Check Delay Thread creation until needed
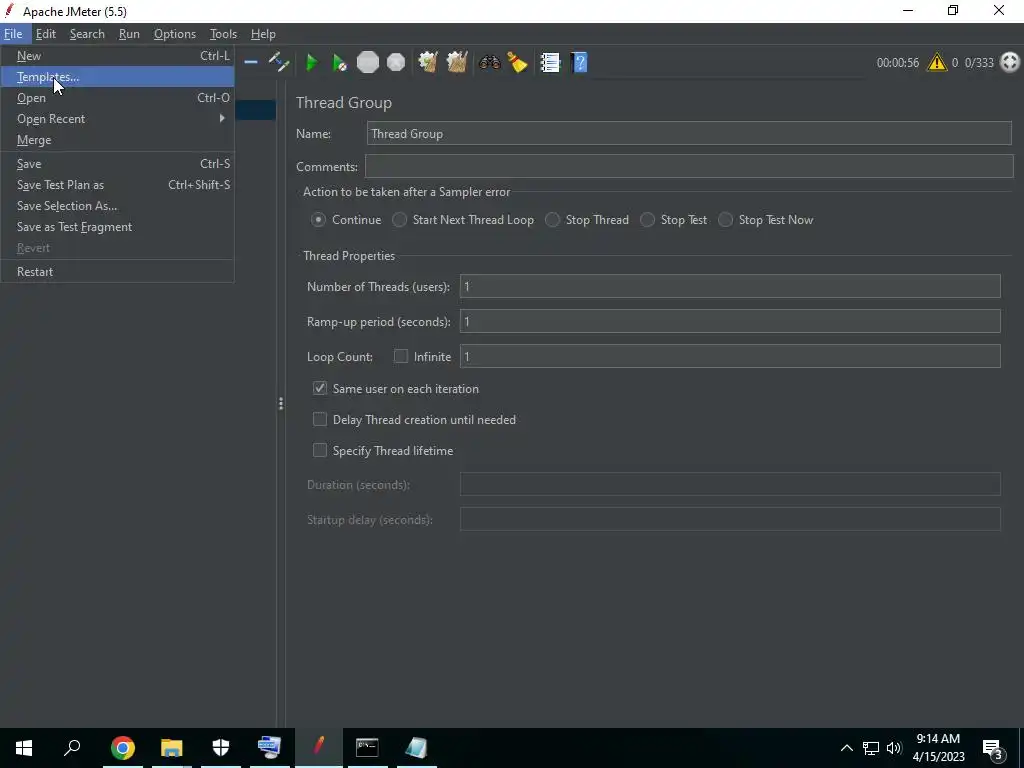Image resolution: width=1024 pixels, height=768 pixels. tap(319, 419)
